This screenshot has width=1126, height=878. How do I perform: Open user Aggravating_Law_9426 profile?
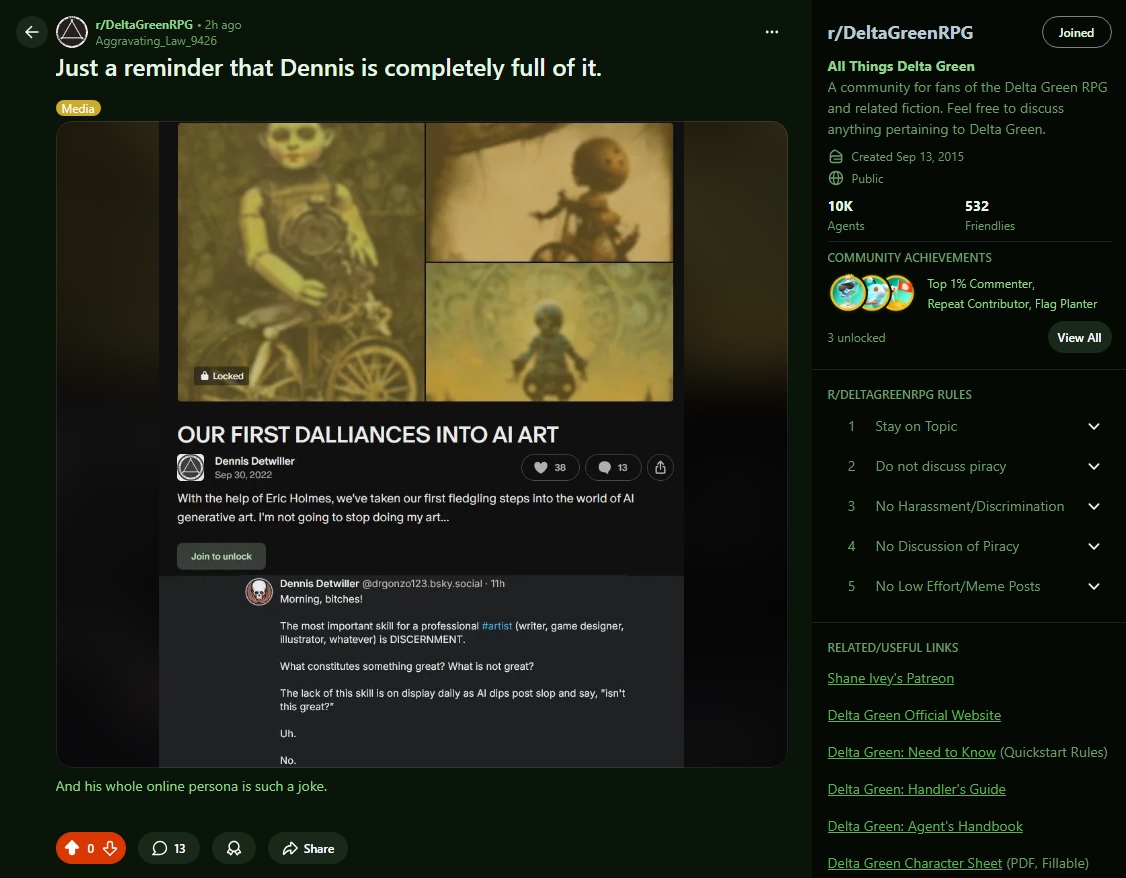point(156,41)
